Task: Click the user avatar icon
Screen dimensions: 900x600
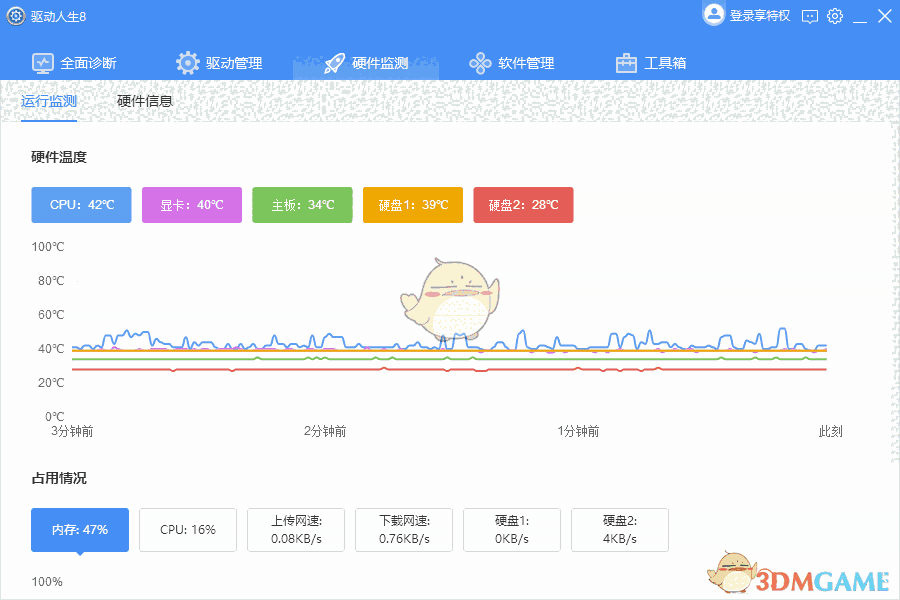Action: [x=714, y=14]
